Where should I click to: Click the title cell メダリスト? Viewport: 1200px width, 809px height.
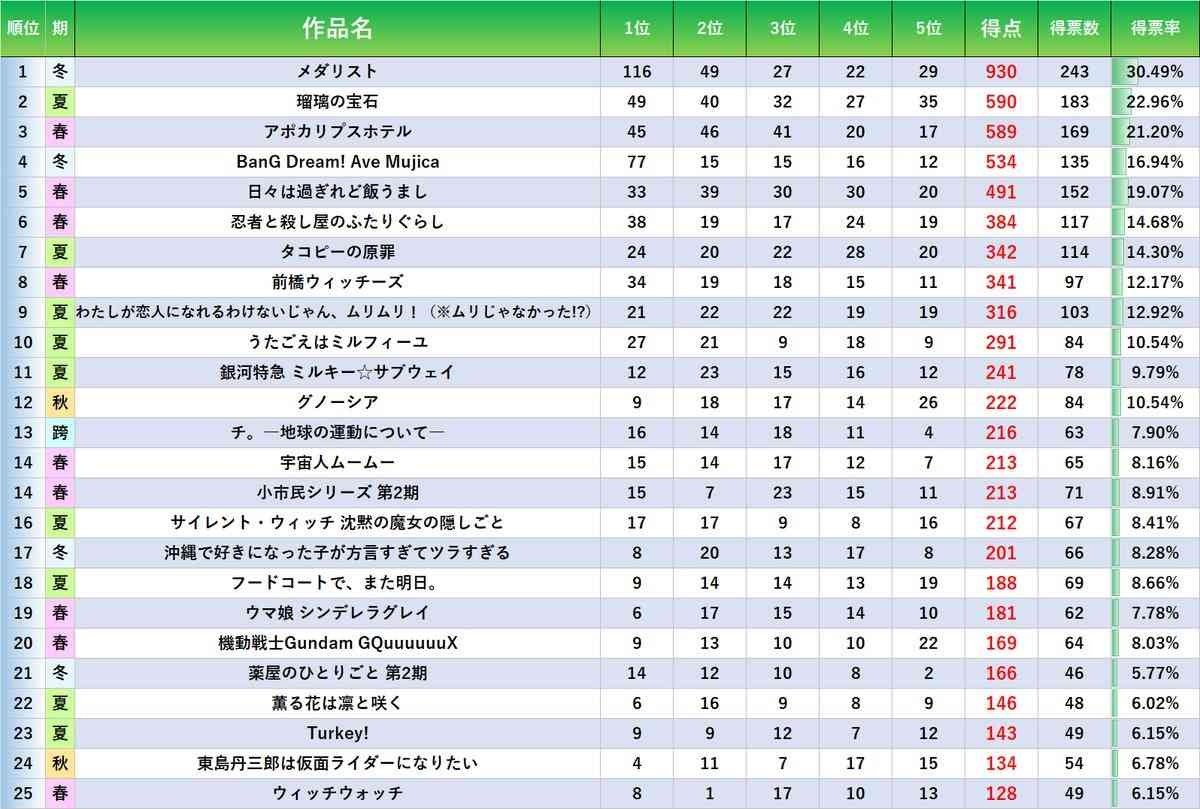337,72
